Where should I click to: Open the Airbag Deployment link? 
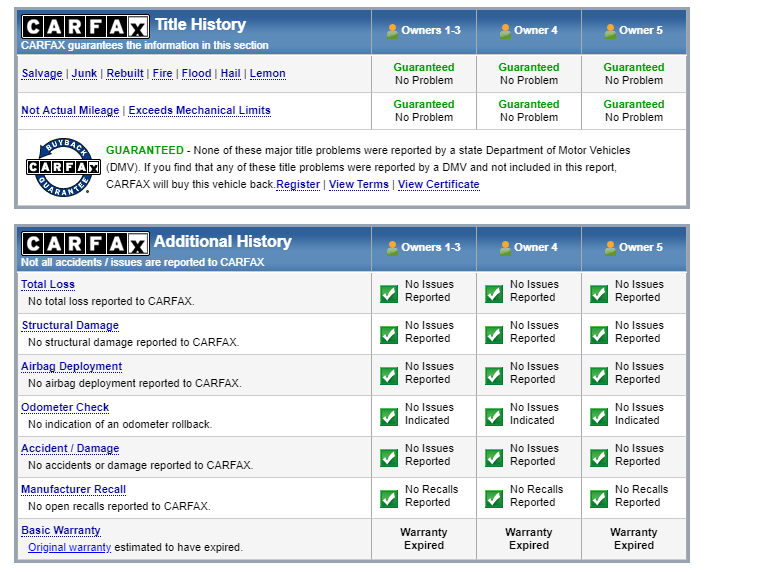tap(72, 366)
